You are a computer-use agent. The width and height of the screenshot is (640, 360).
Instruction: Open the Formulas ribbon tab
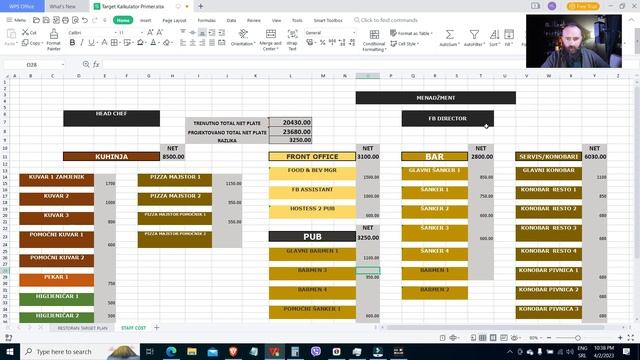click(x=207, y=20)
